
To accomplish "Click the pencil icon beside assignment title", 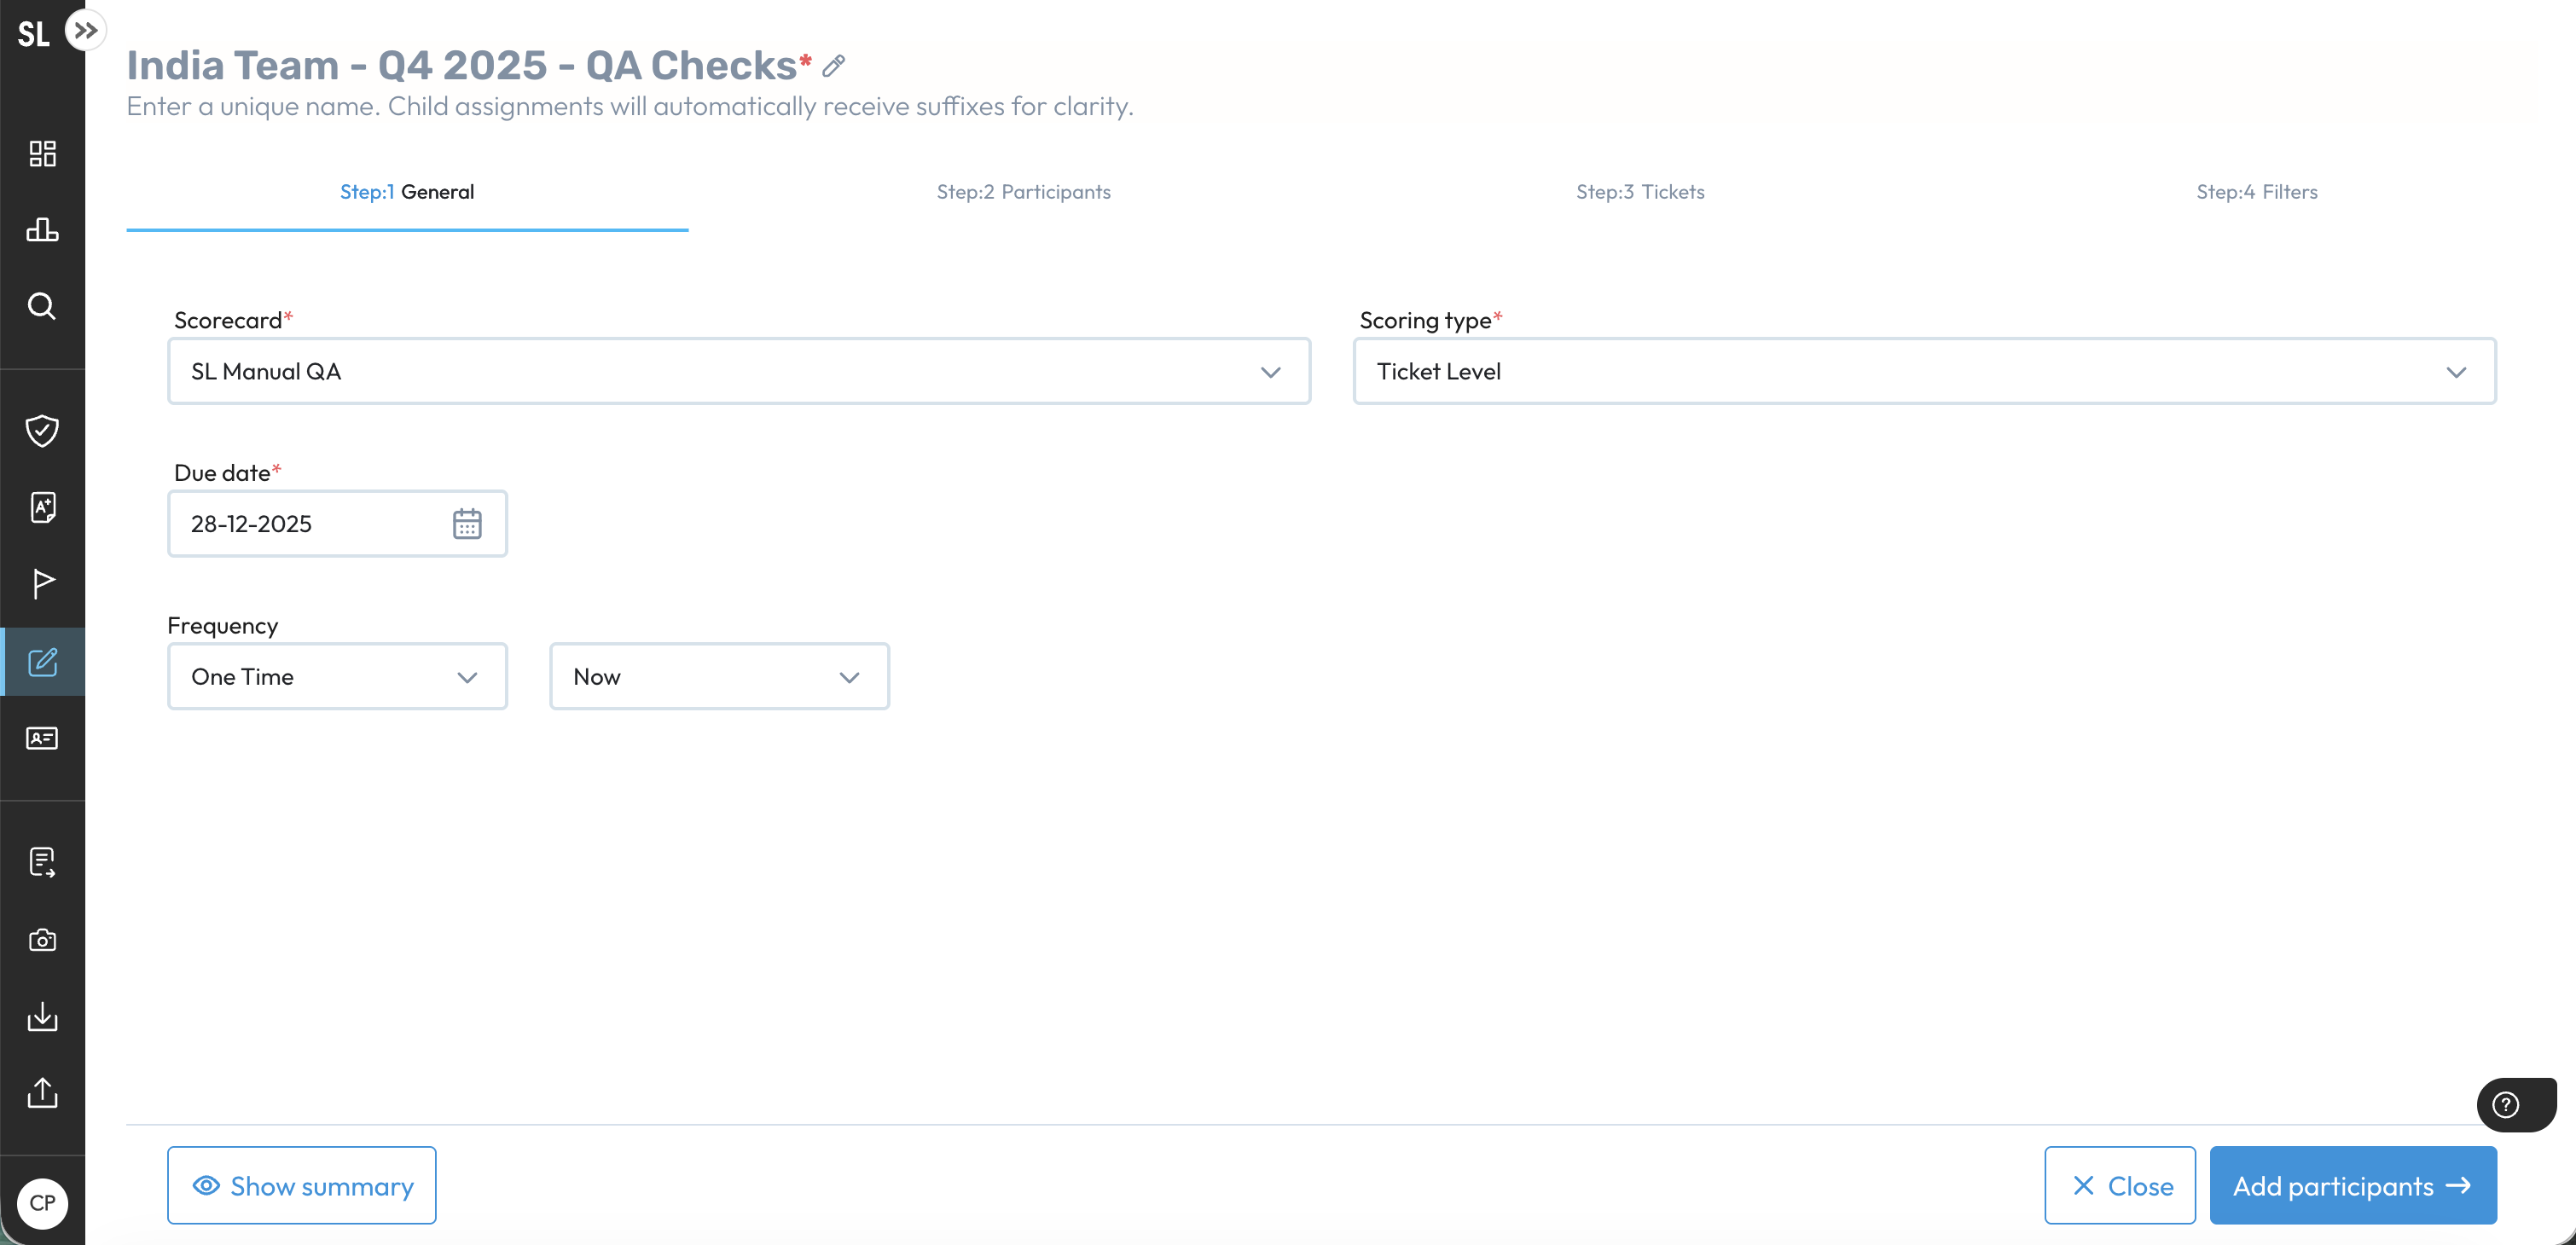I will [833, 67].
